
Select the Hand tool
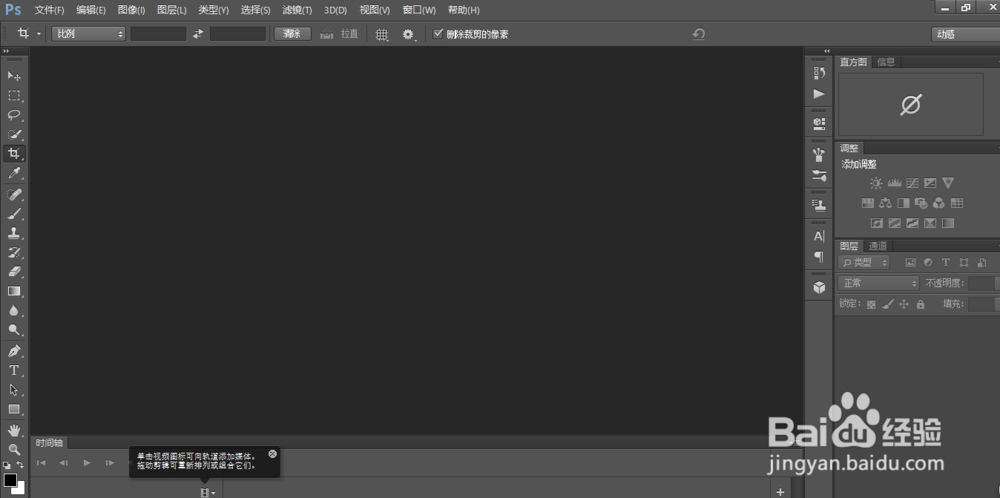tap(14, 430)
